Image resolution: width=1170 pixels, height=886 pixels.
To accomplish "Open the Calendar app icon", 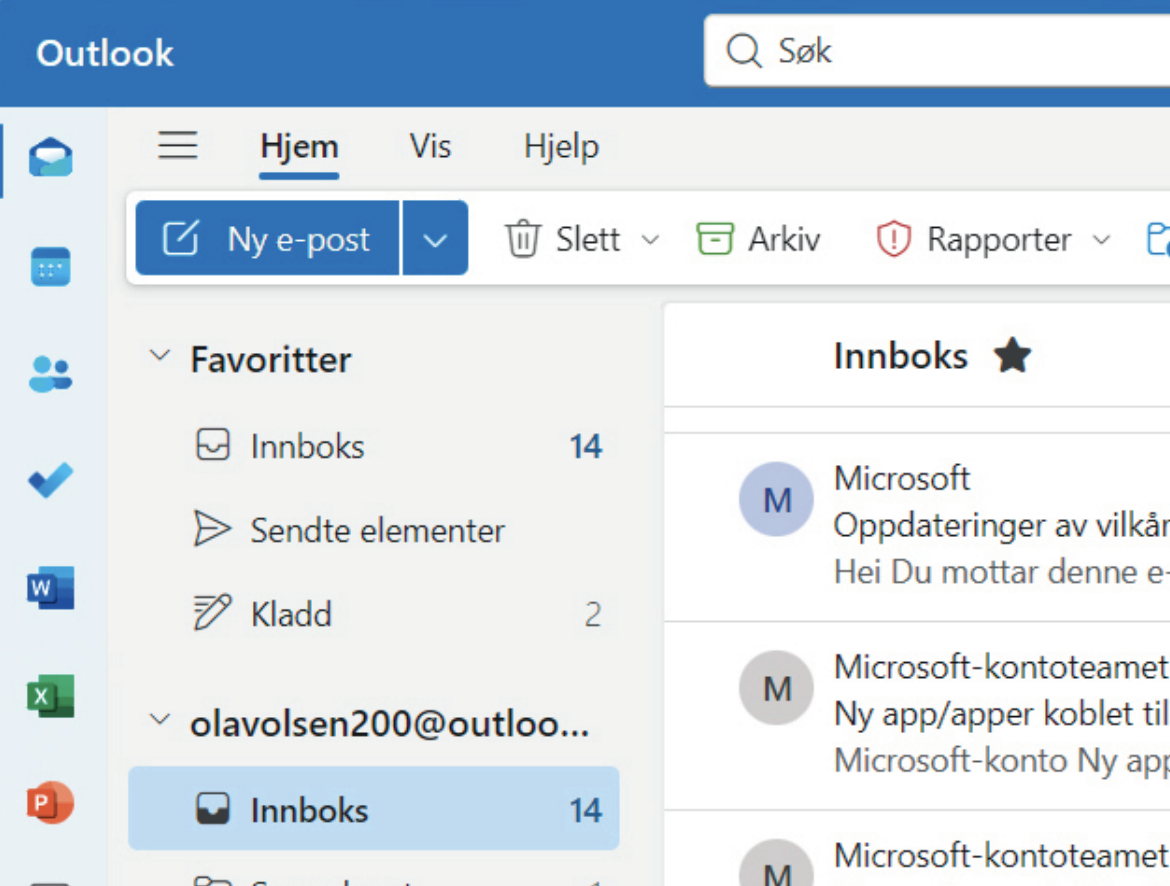I will tap(50, 267).
